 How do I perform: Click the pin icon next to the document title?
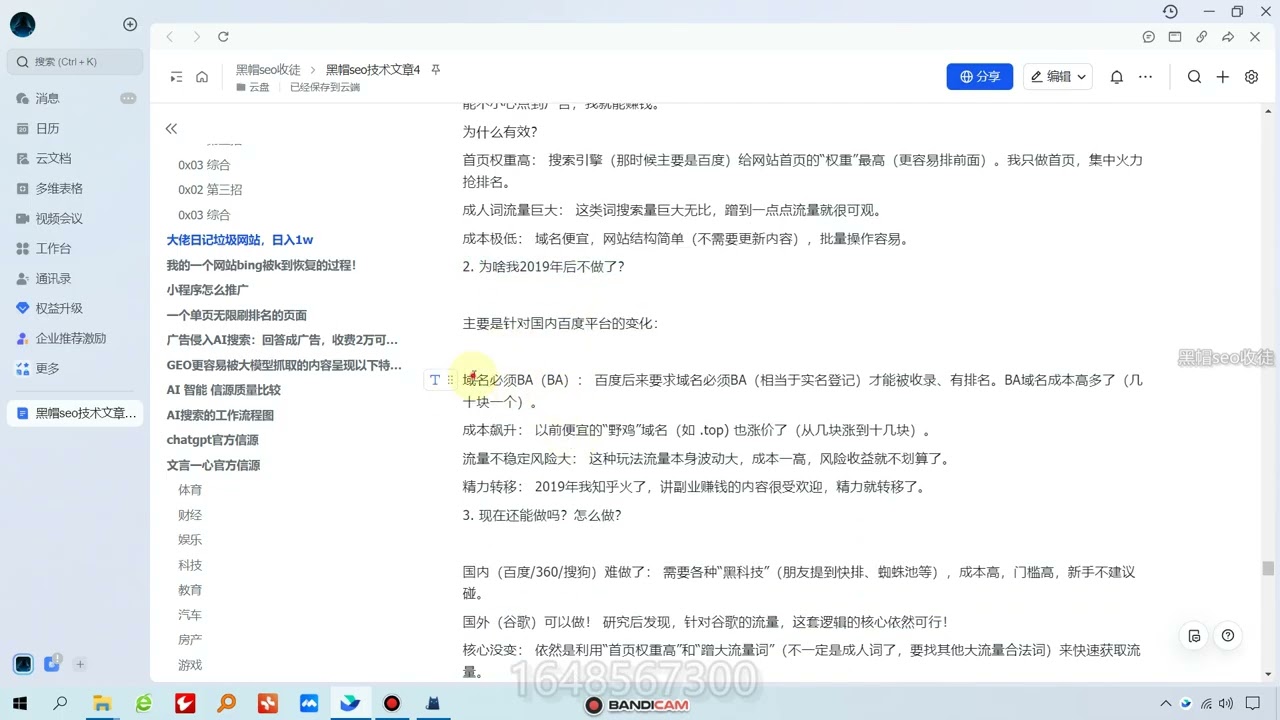click(435, 70)
